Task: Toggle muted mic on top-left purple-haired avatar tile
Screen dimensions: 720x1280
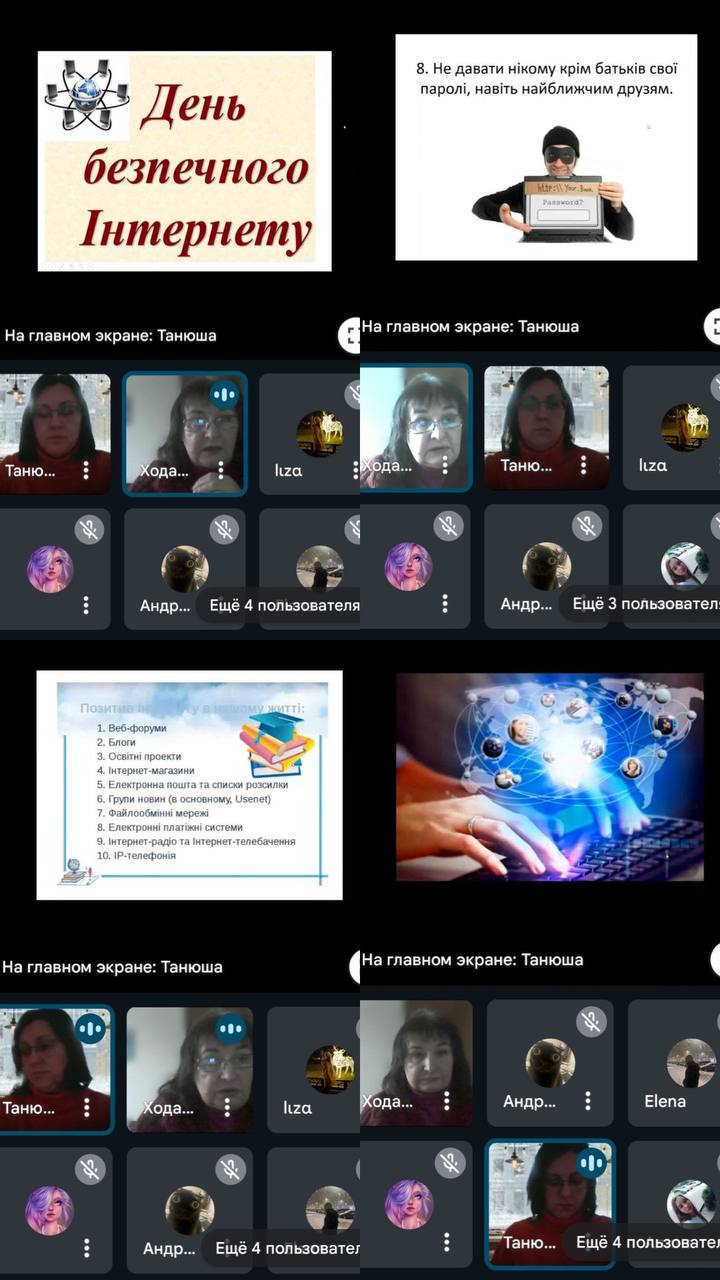Action: (89, 529)
